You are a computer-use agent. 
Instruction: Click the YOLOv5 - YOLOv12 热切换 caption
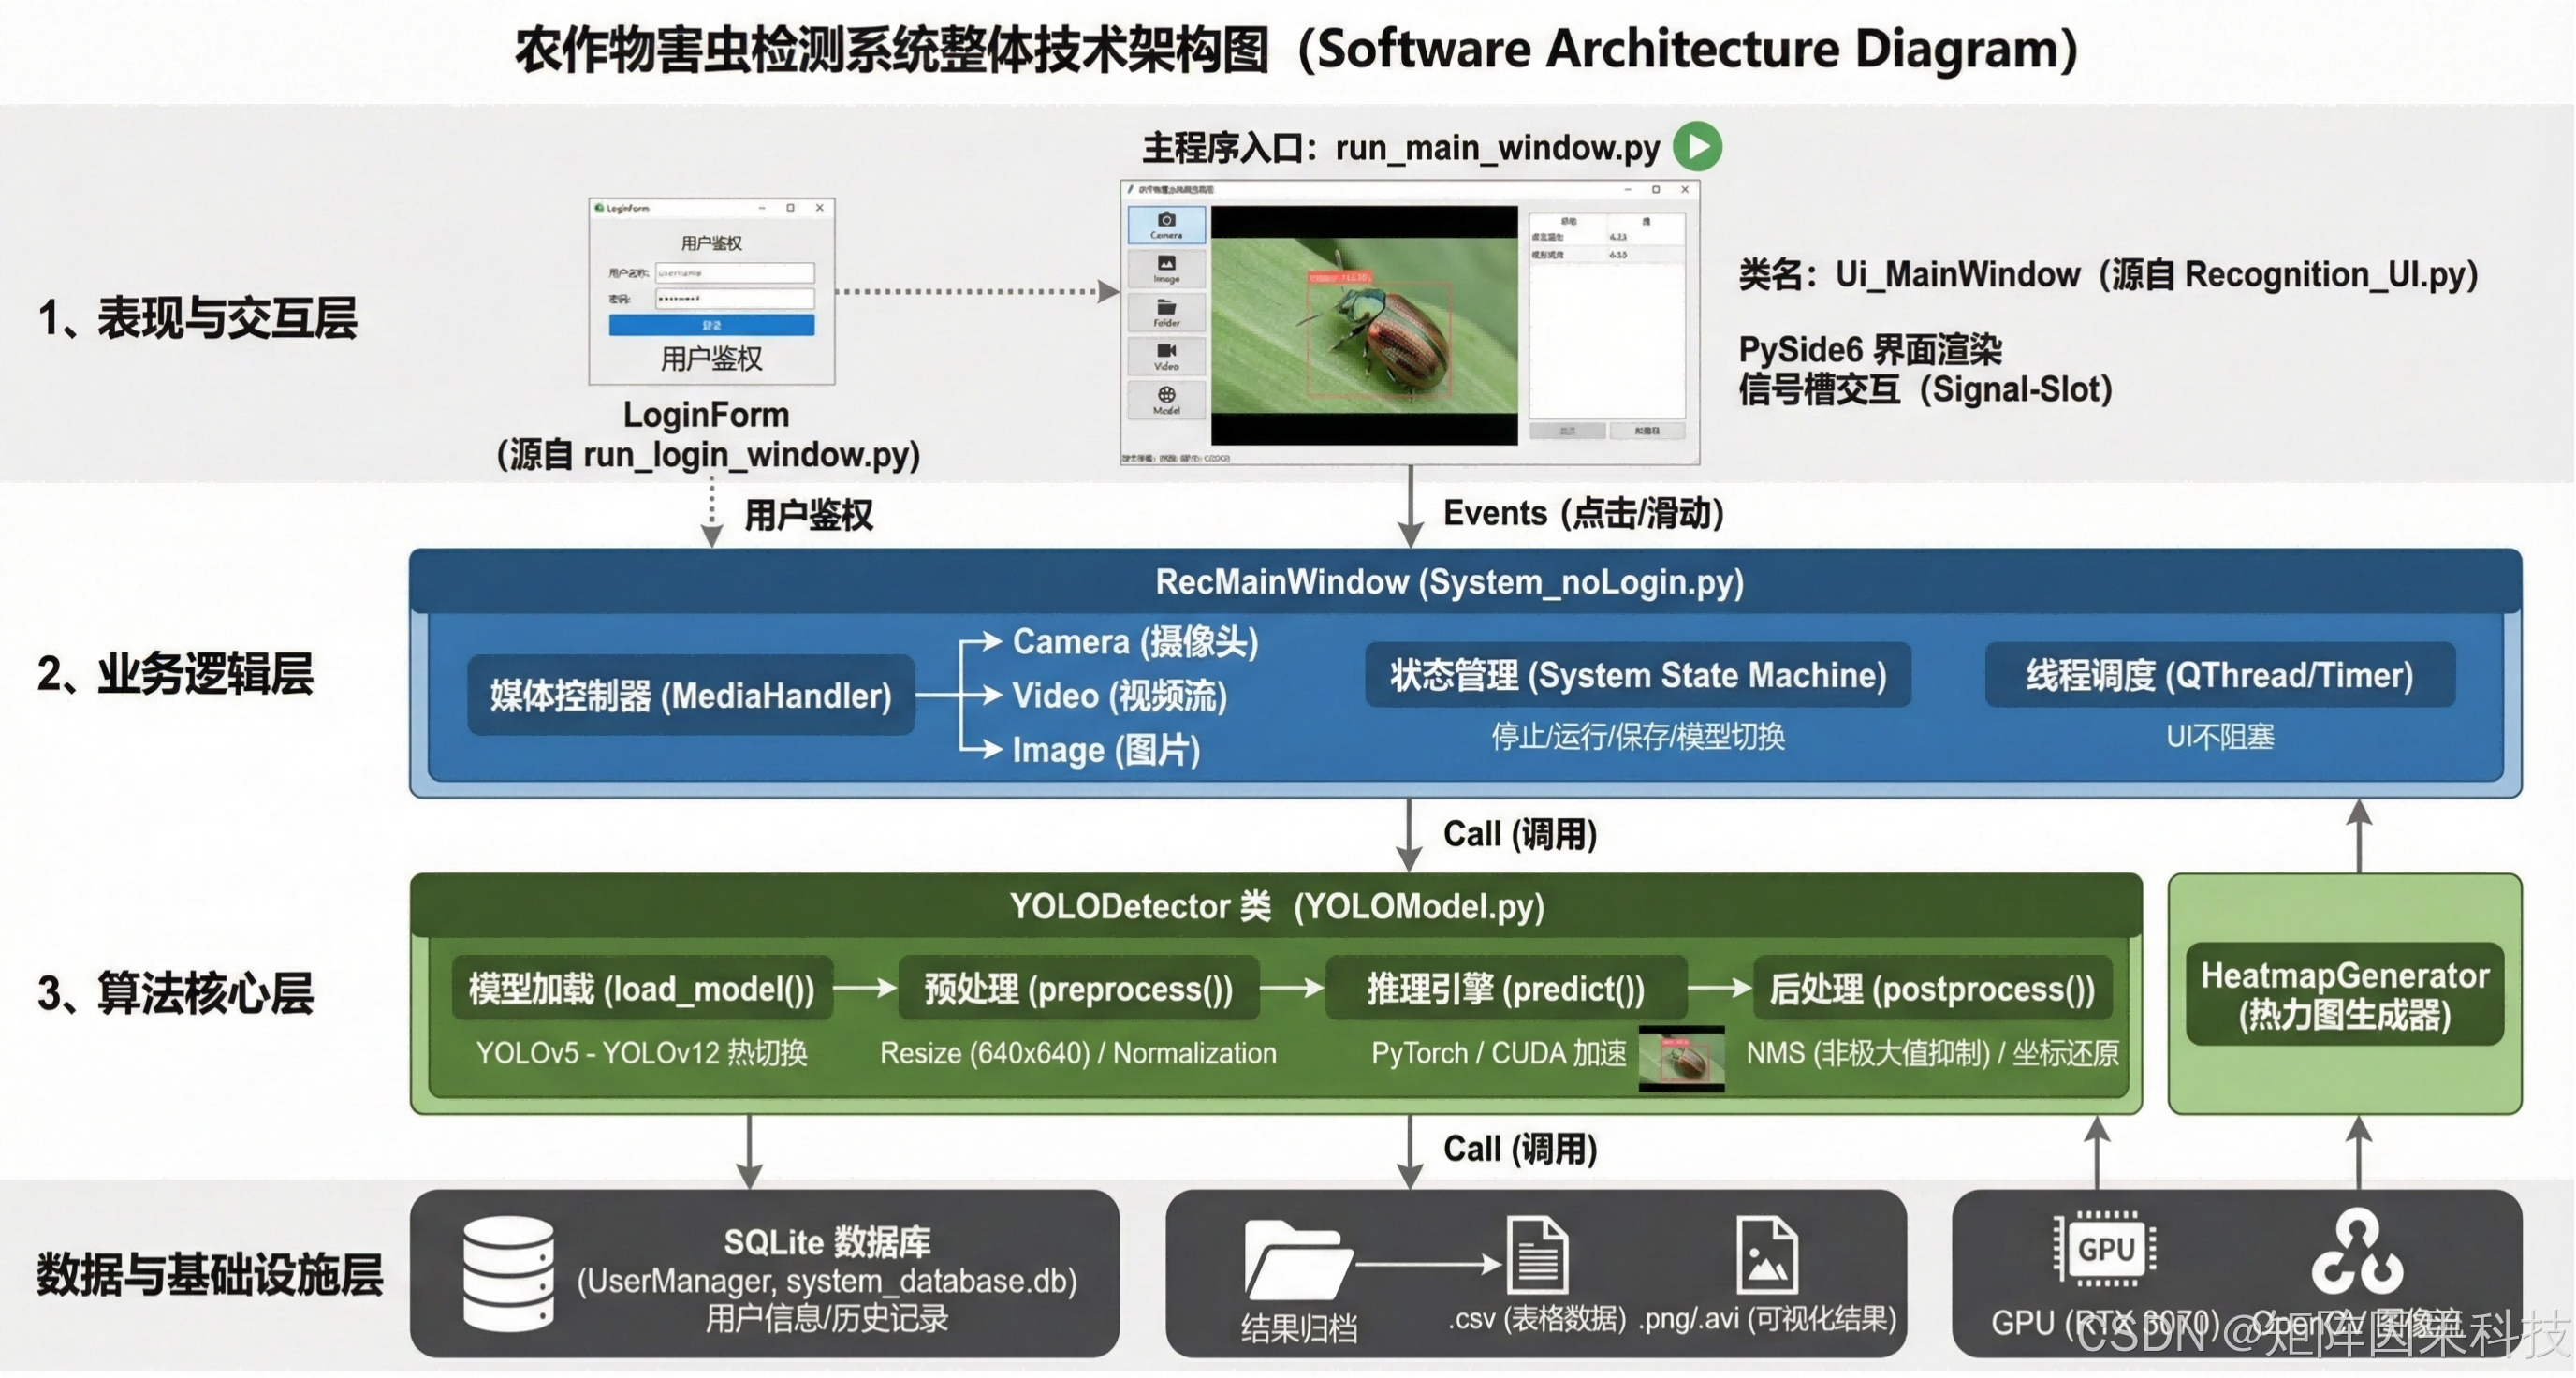(641, 1053)
